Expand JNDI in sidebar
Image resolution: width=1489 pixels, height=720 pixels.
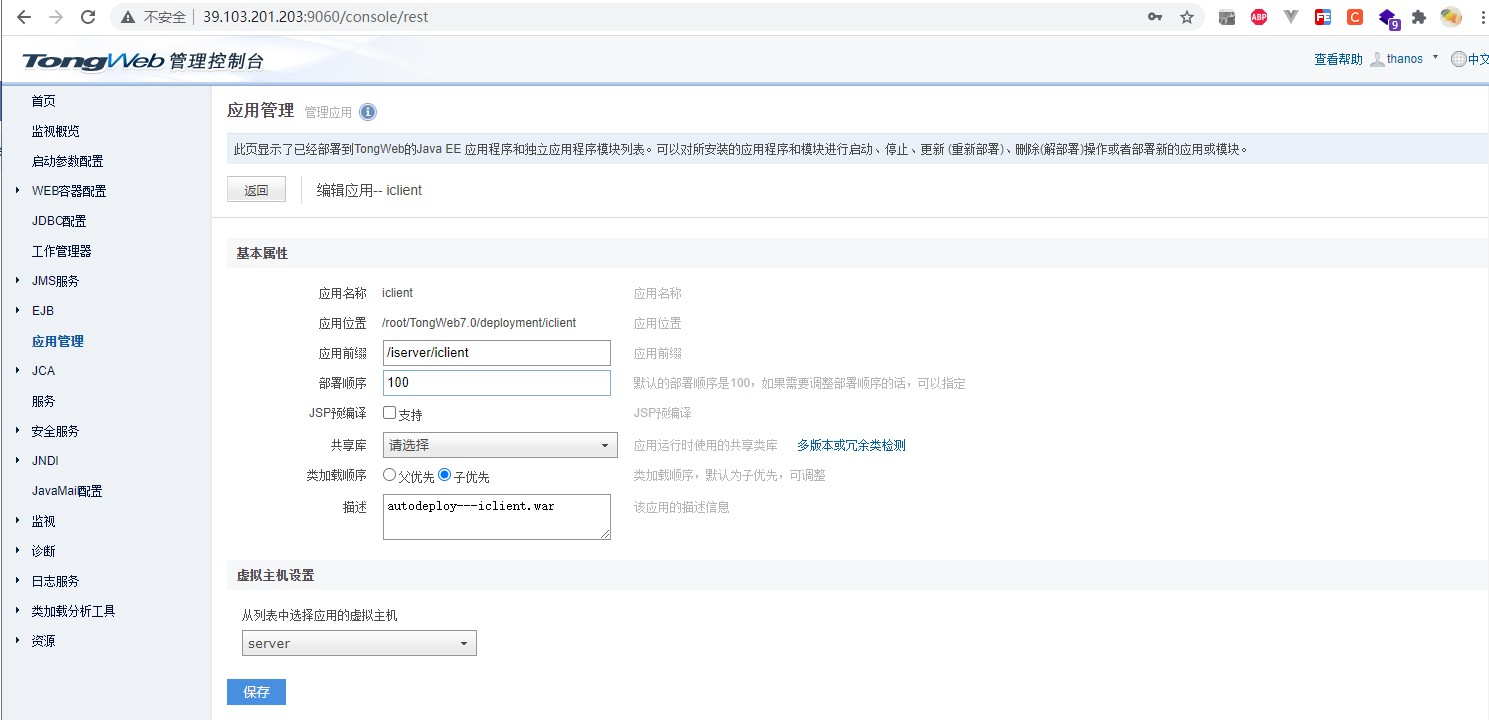(18, 460)
